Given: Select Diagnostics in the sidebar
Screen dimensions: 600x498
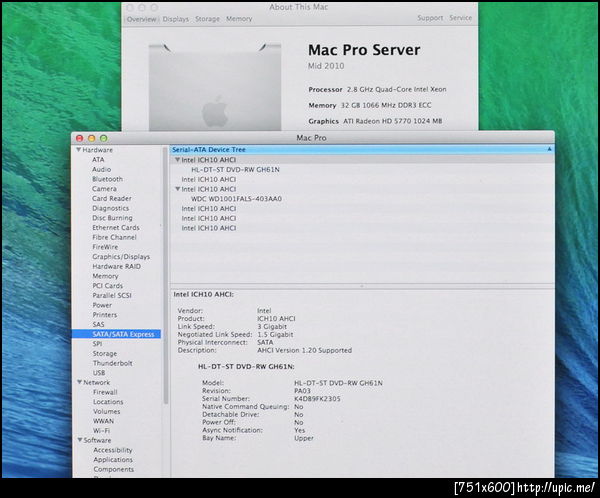Looking at the screenshot, I should pyautogui.click(x=111, y=208).
